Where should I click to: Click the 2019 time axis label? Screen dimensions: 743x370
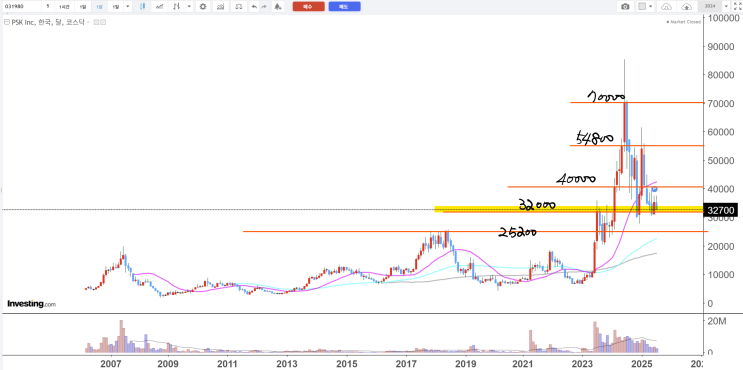pyautogui.click(x=465, y=363)
